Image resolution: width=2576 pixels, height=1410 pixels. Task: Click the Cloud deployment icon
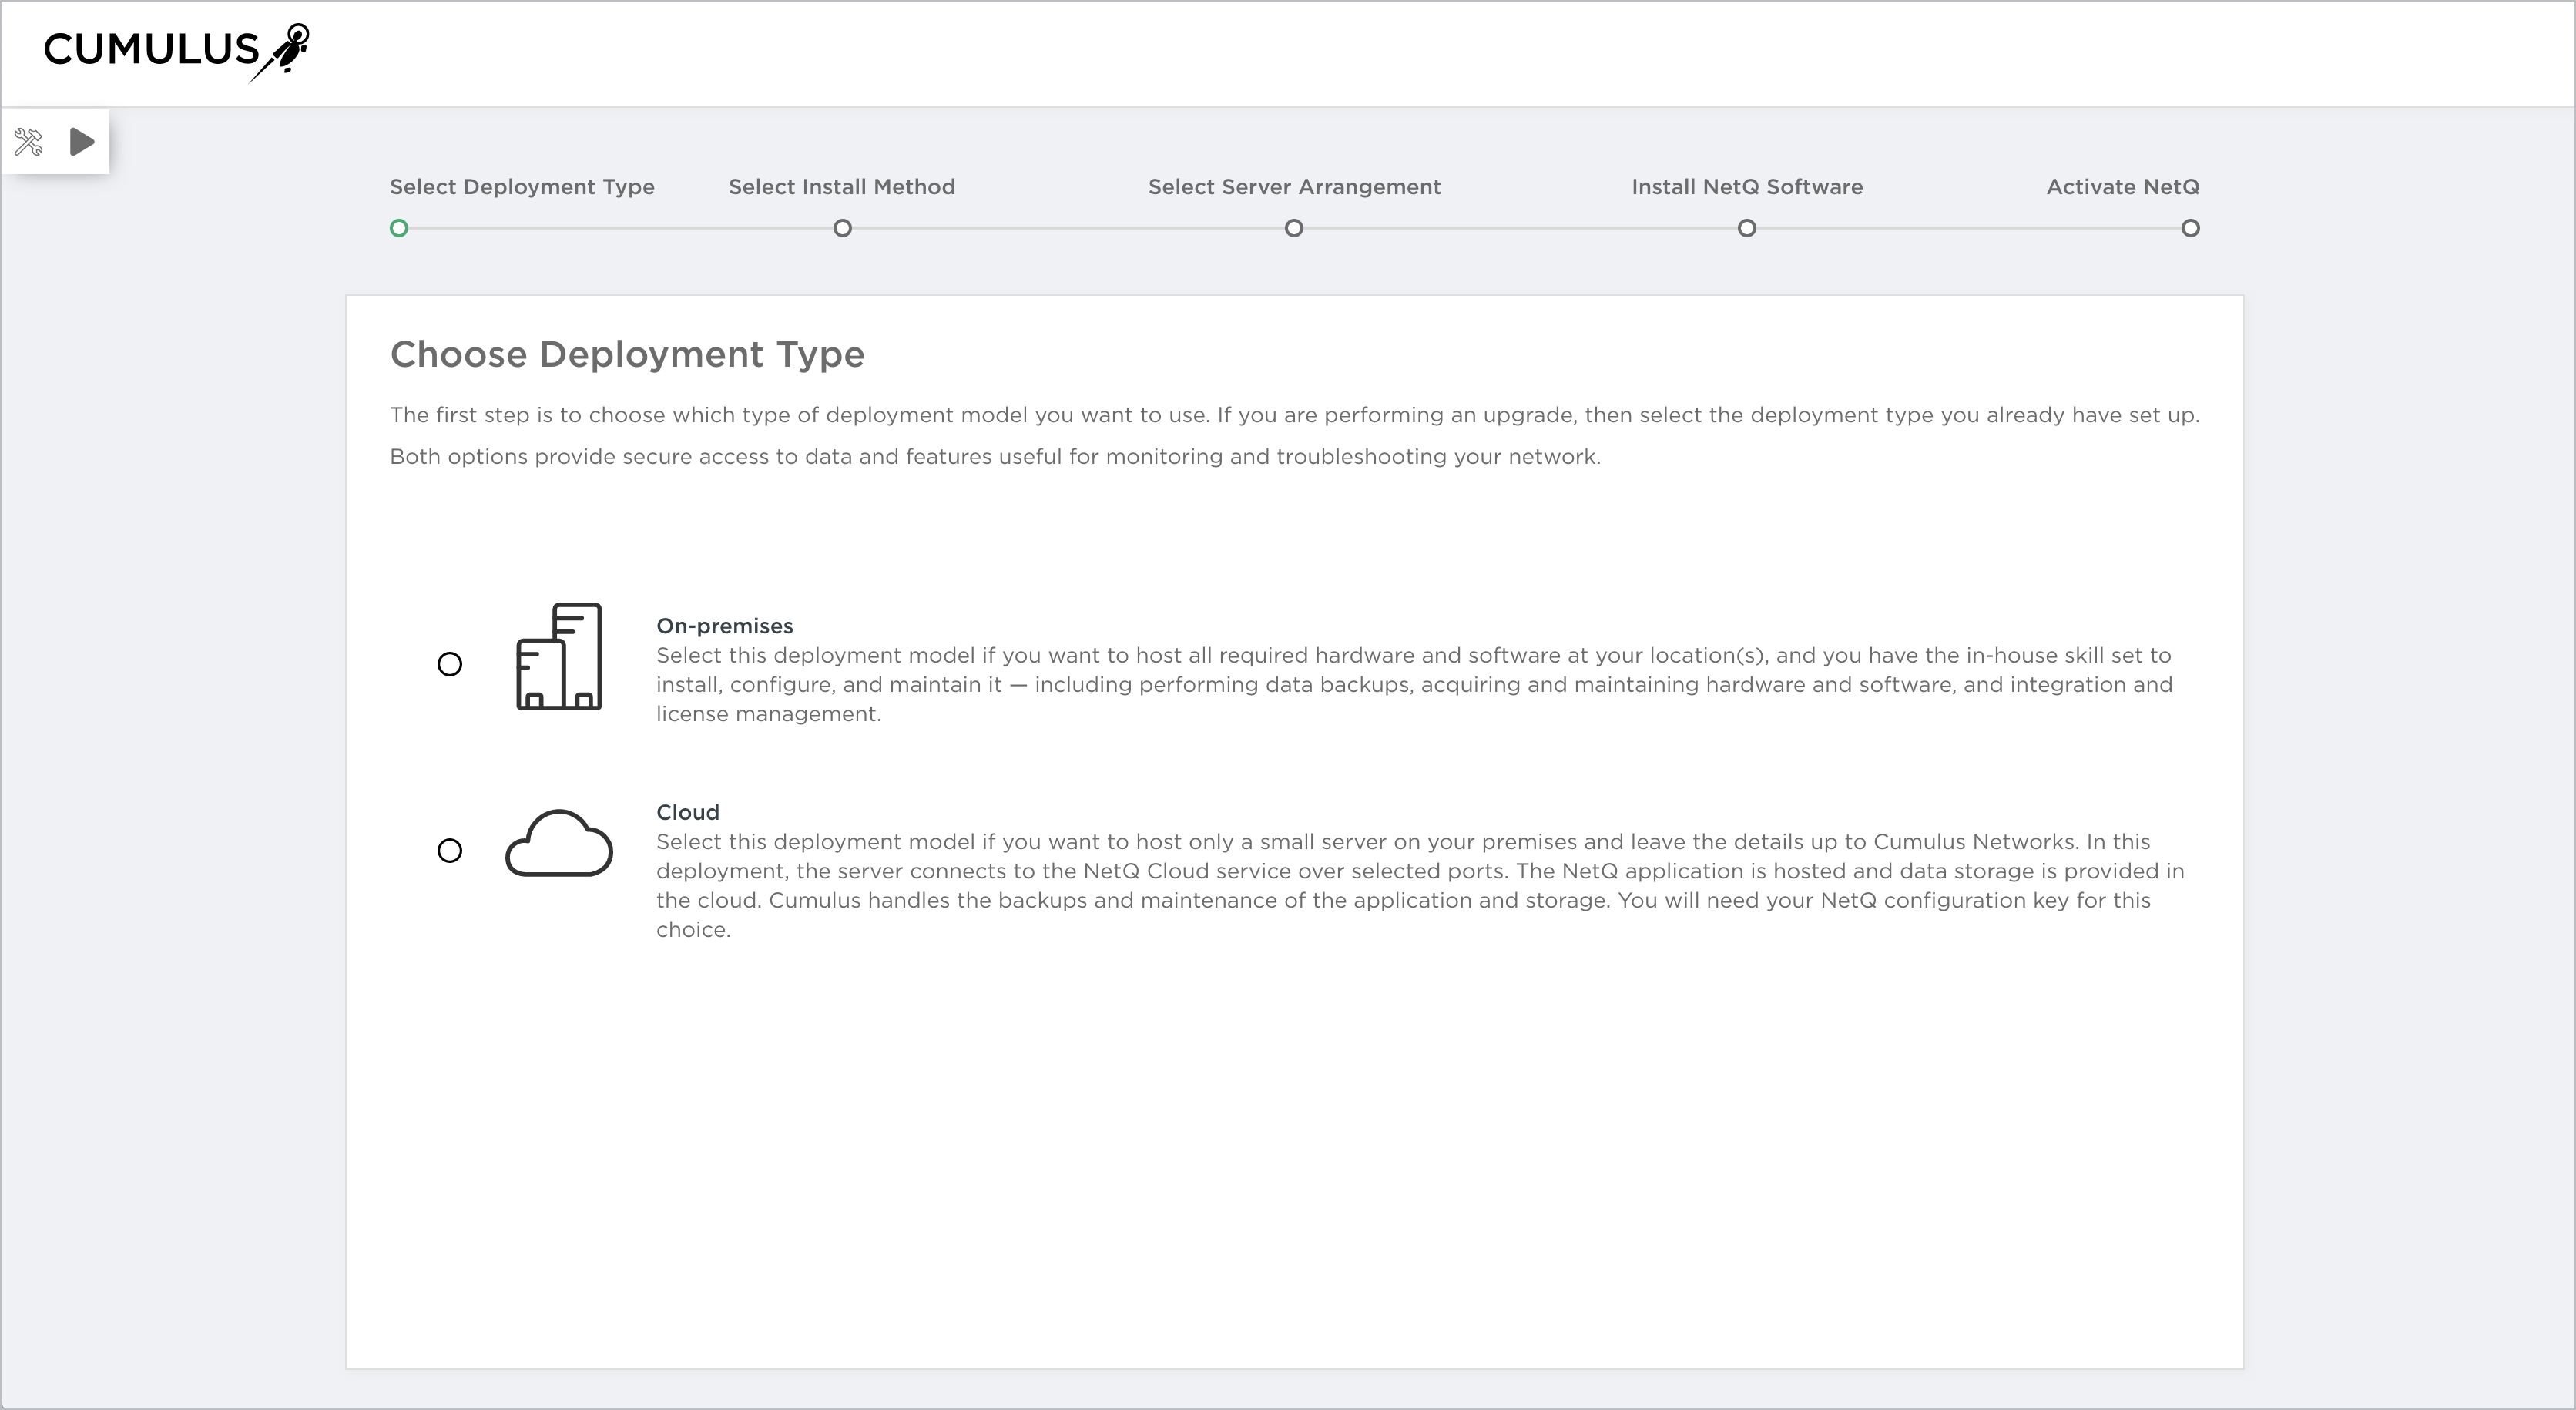pos(559,844)
